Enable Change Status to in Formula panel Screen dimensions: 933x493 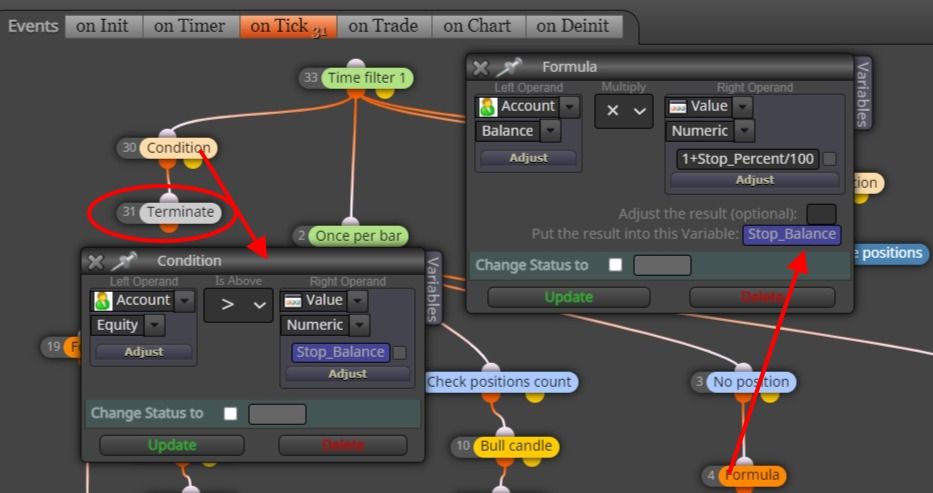tap(615, 265)
